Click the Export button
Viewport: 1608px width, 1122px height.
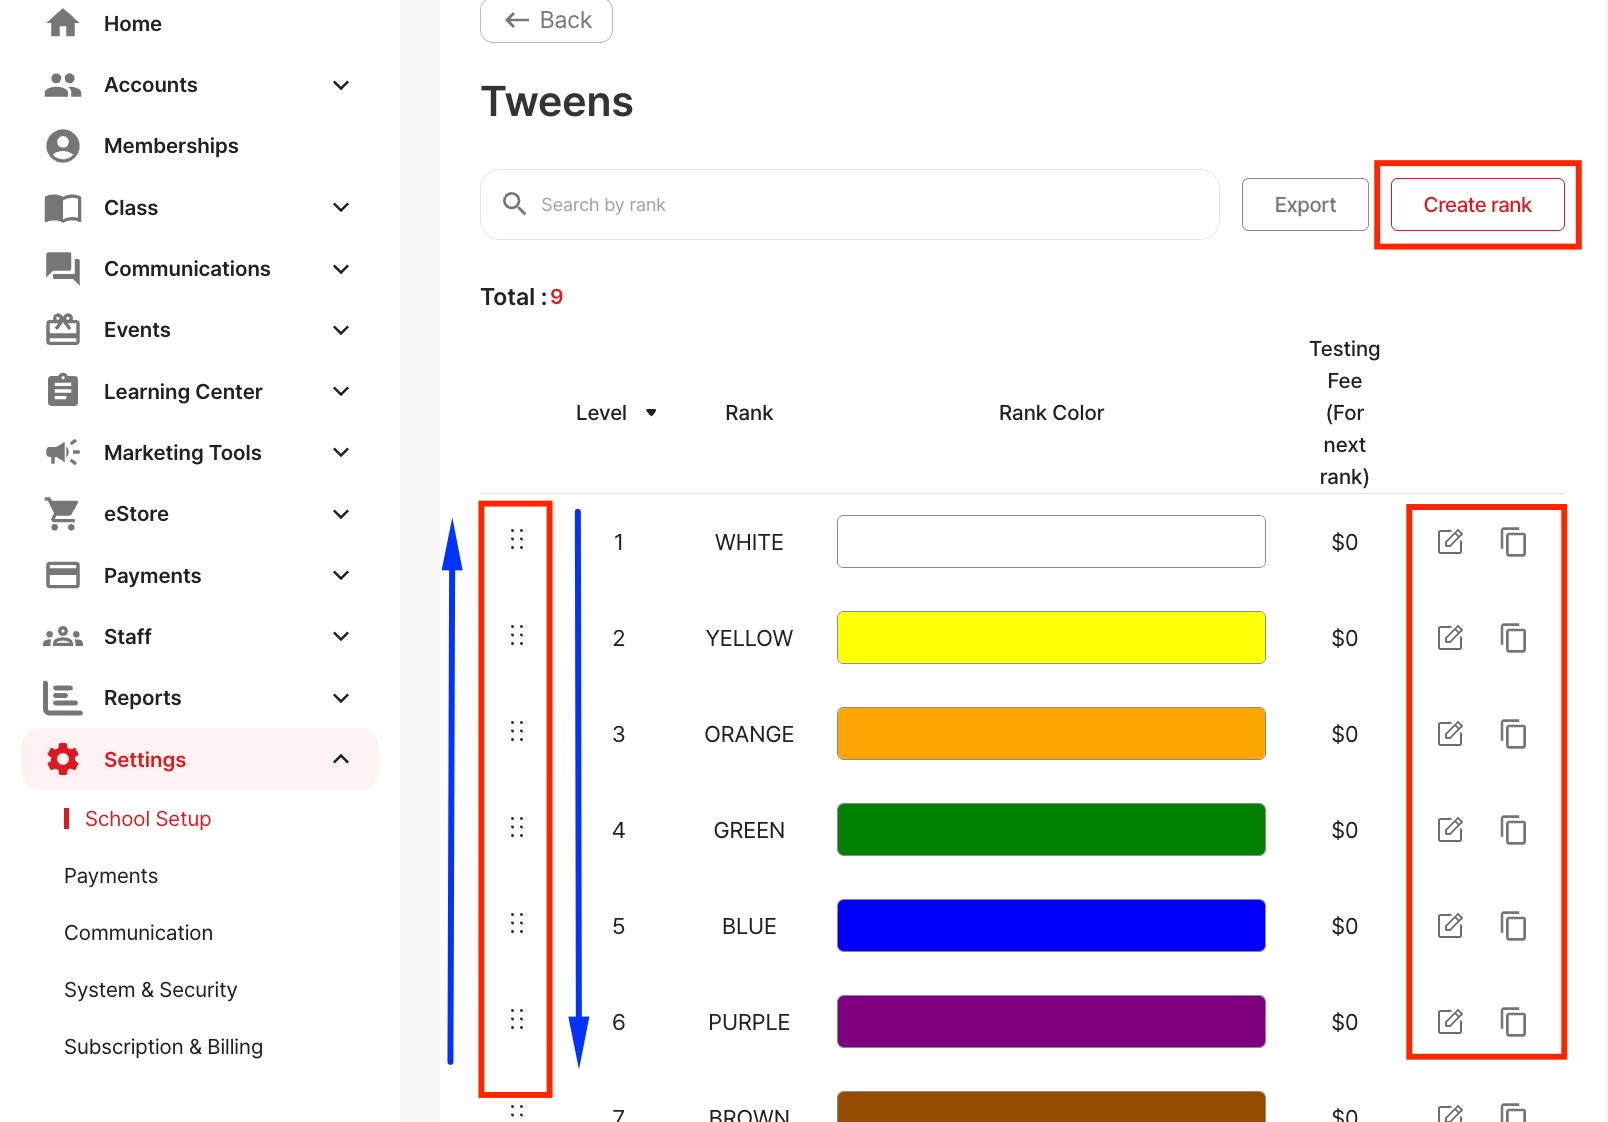1304,204
